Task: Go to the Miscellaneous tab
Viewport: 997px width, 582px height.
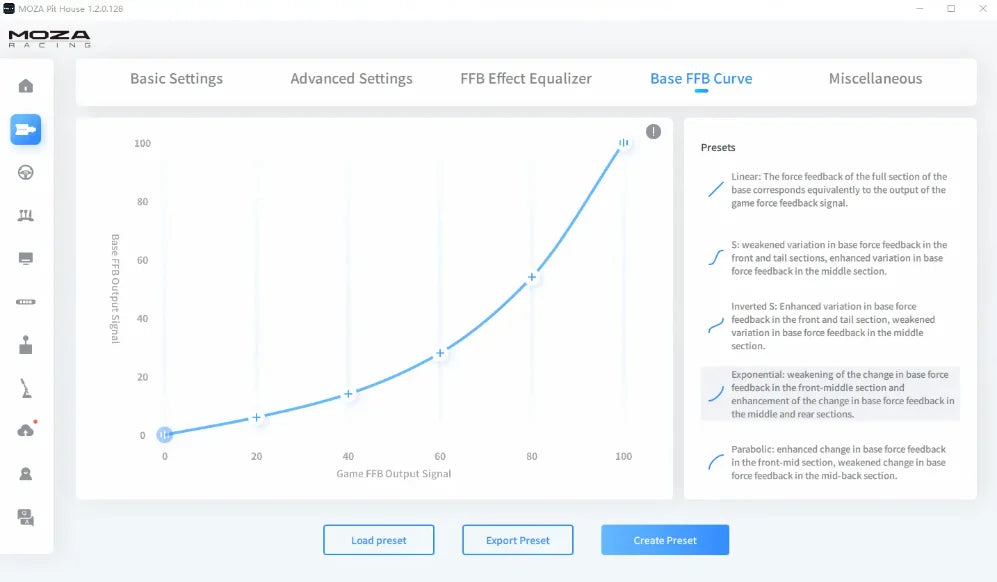Action: 875,79
